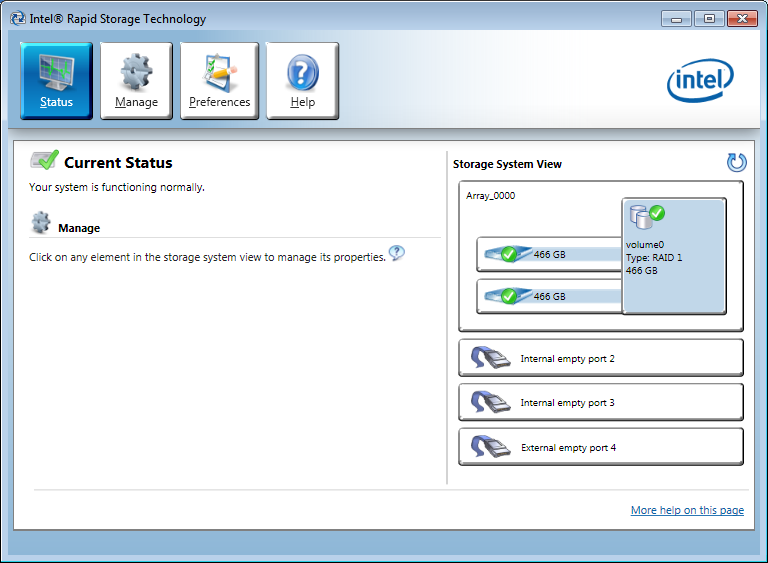The image size is (768, 563).
Task: Maximize the Intel Rapid Storage Technology window
Action: coord(709,19)
